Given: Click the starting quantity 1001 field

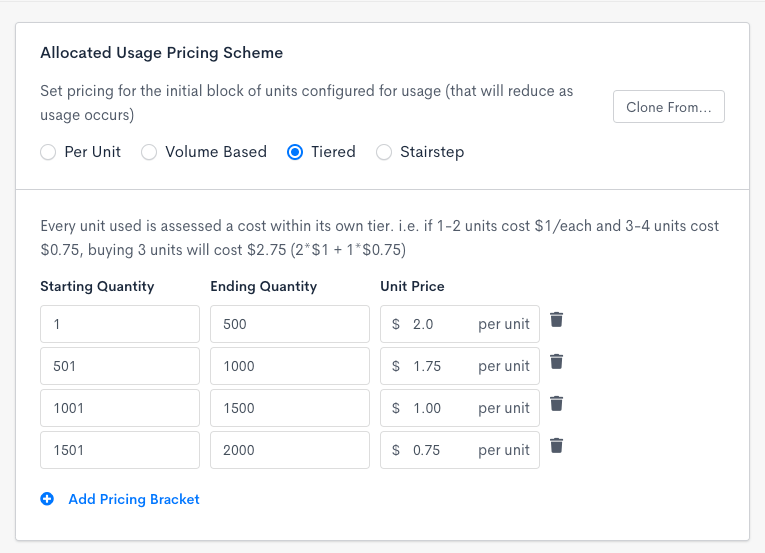Looking at the screenshot, I should pos(120,408).
